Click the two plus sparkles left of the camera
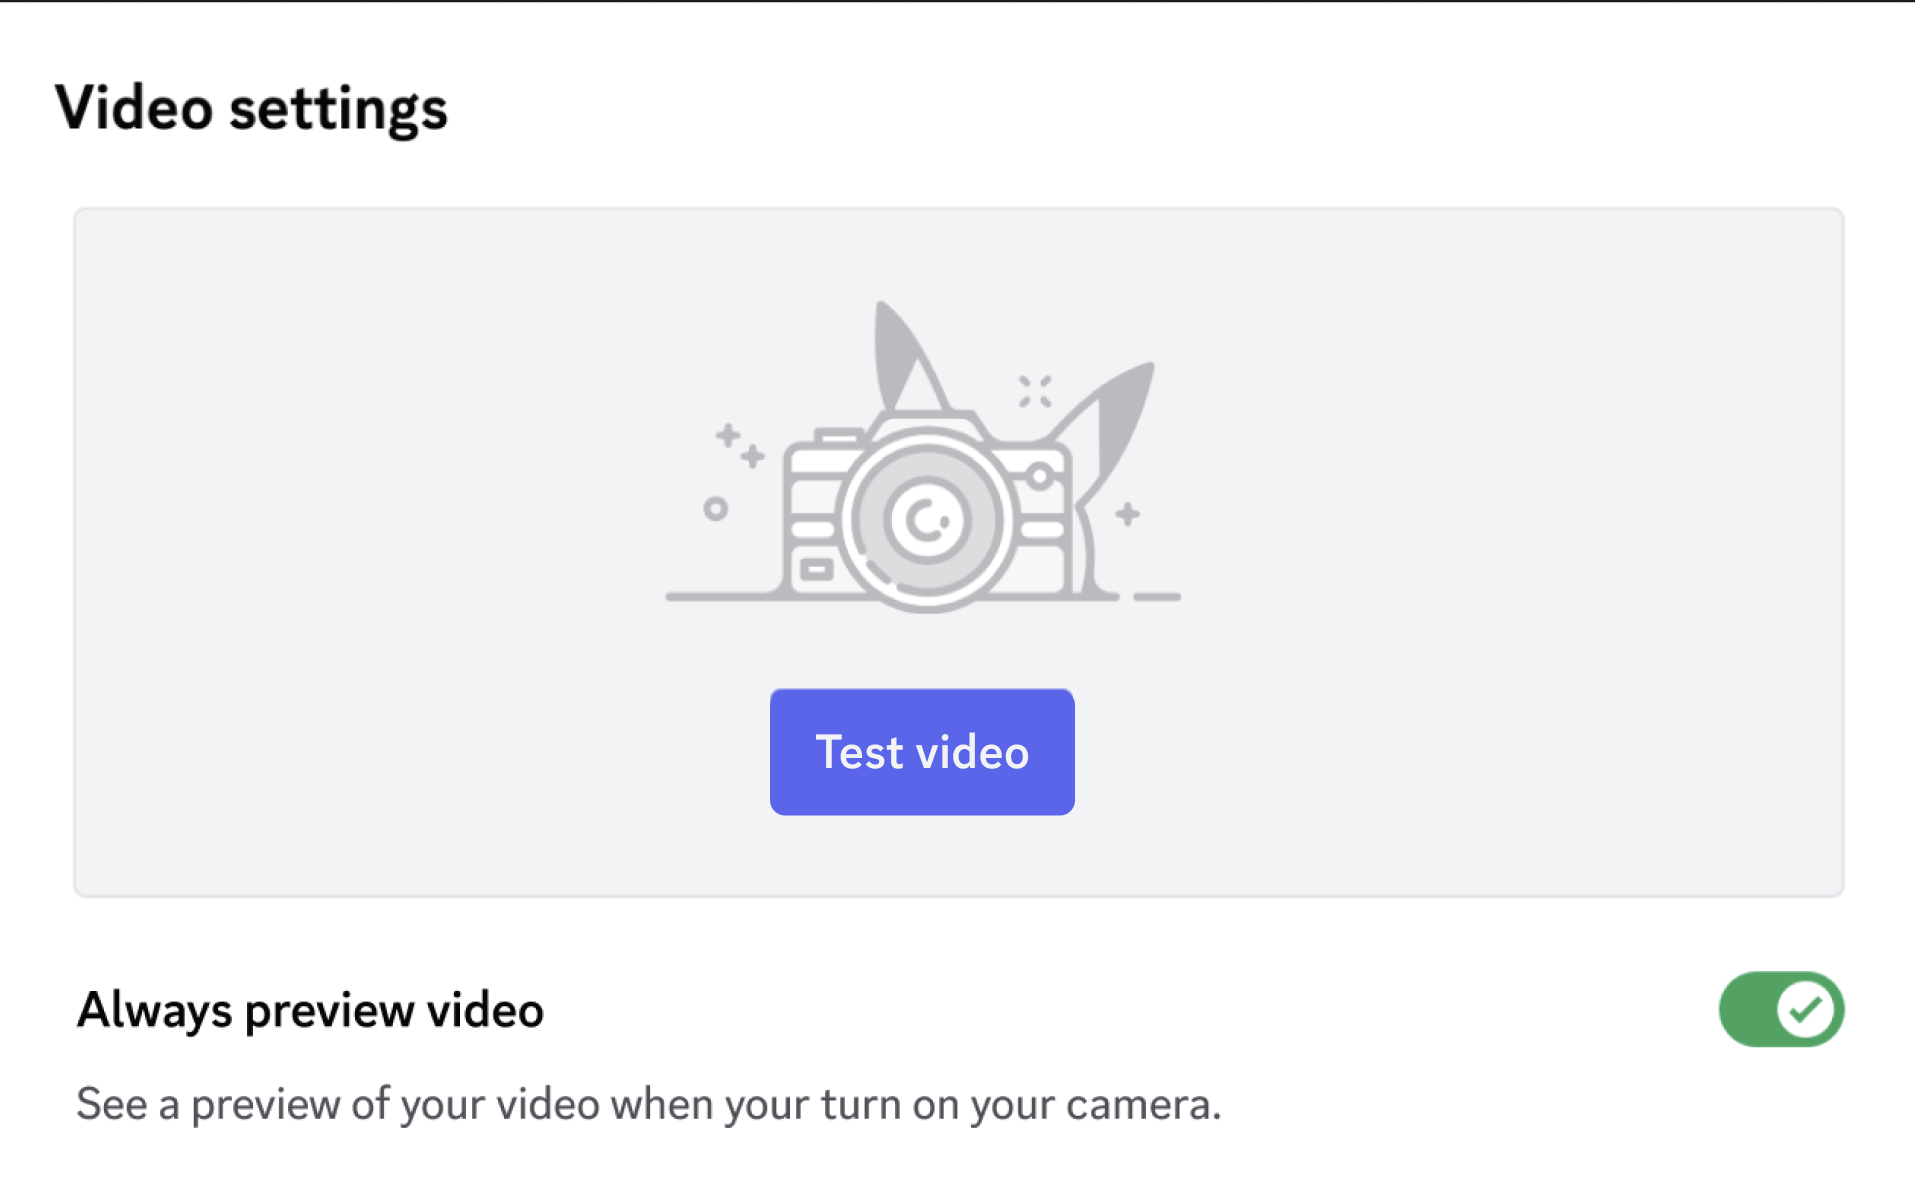Image resolution: width=1915 pixels, height=1200 pixels. 739,446
